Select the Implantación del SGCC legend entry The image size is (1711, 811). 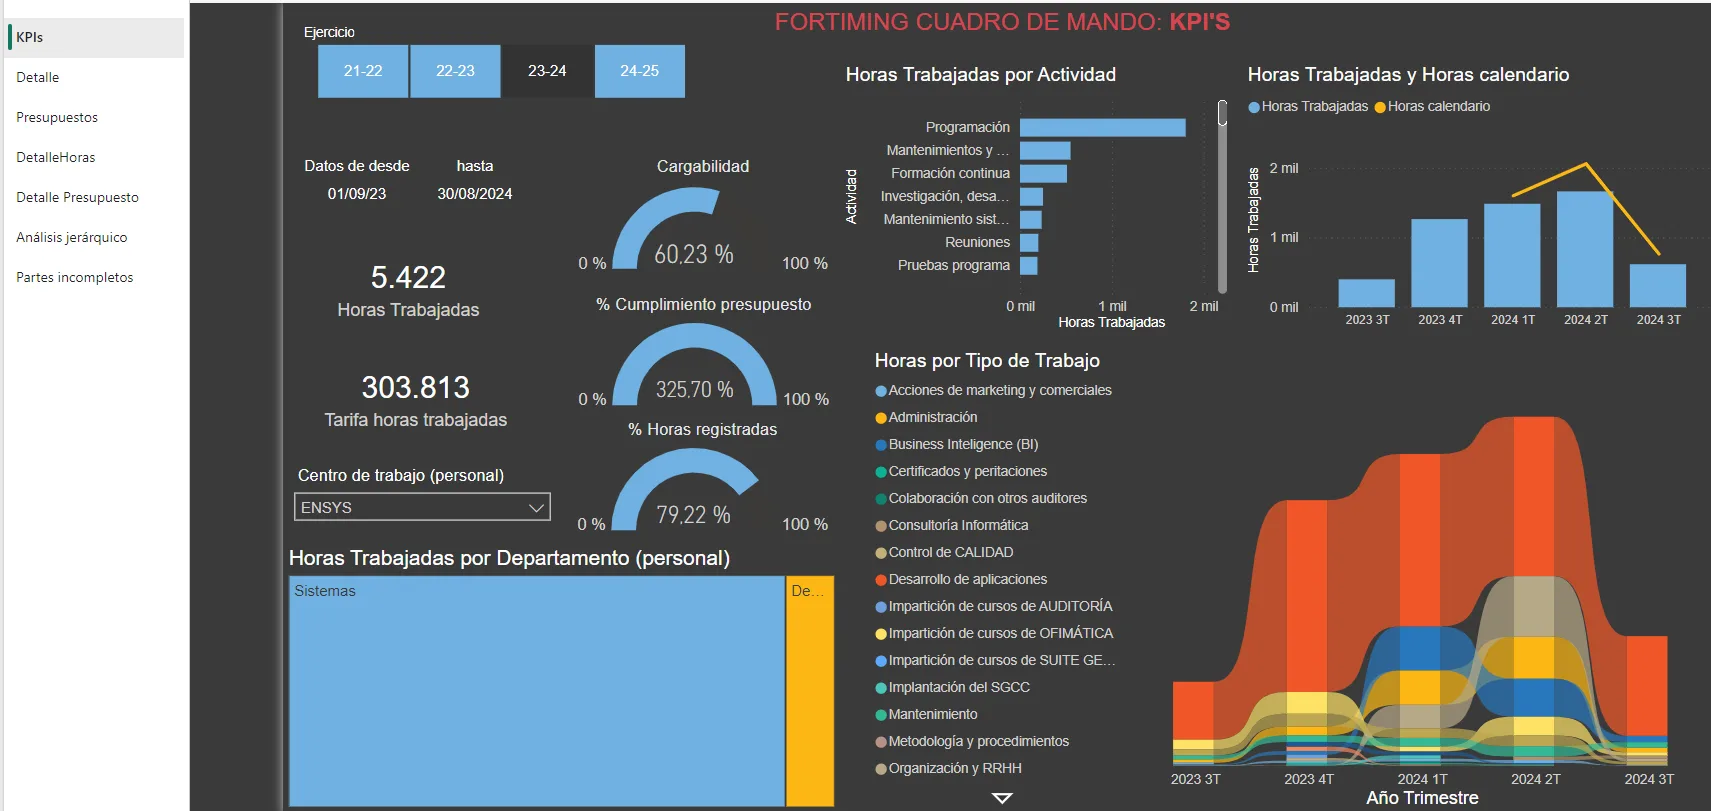pyautogui.click(x=952, y=687)
